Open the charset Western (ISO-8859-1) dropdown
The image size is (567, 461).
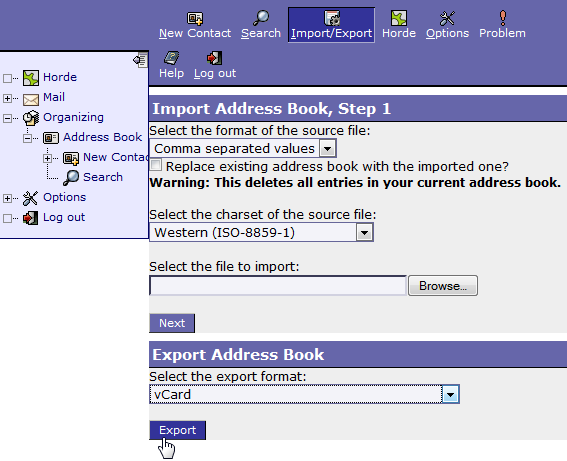(261, 232)
